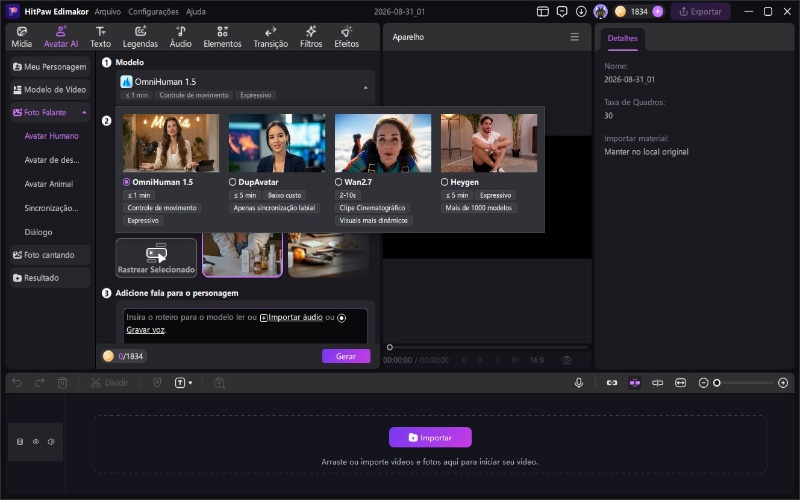Viewport: 800px width, 500px height.
Task: Click the timeline zoom slider handle
Action: (x=717, y=383)
